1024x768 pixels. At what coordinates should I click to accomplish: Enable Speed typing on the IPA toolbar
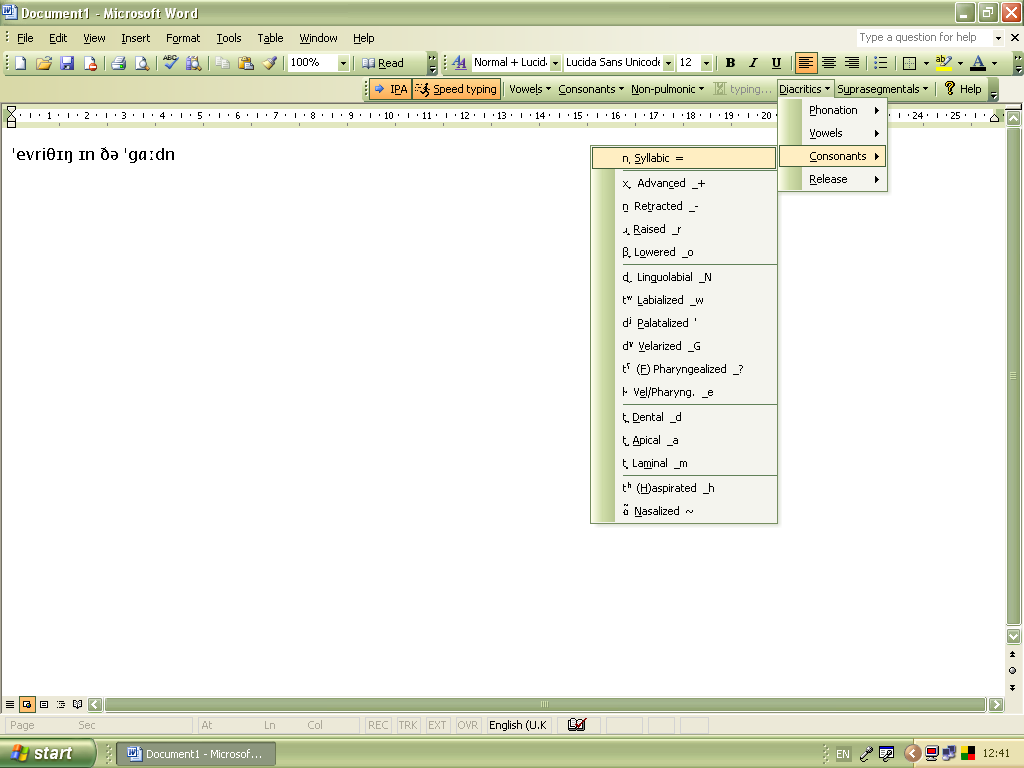pyautogui.click(x=456, y=88)
